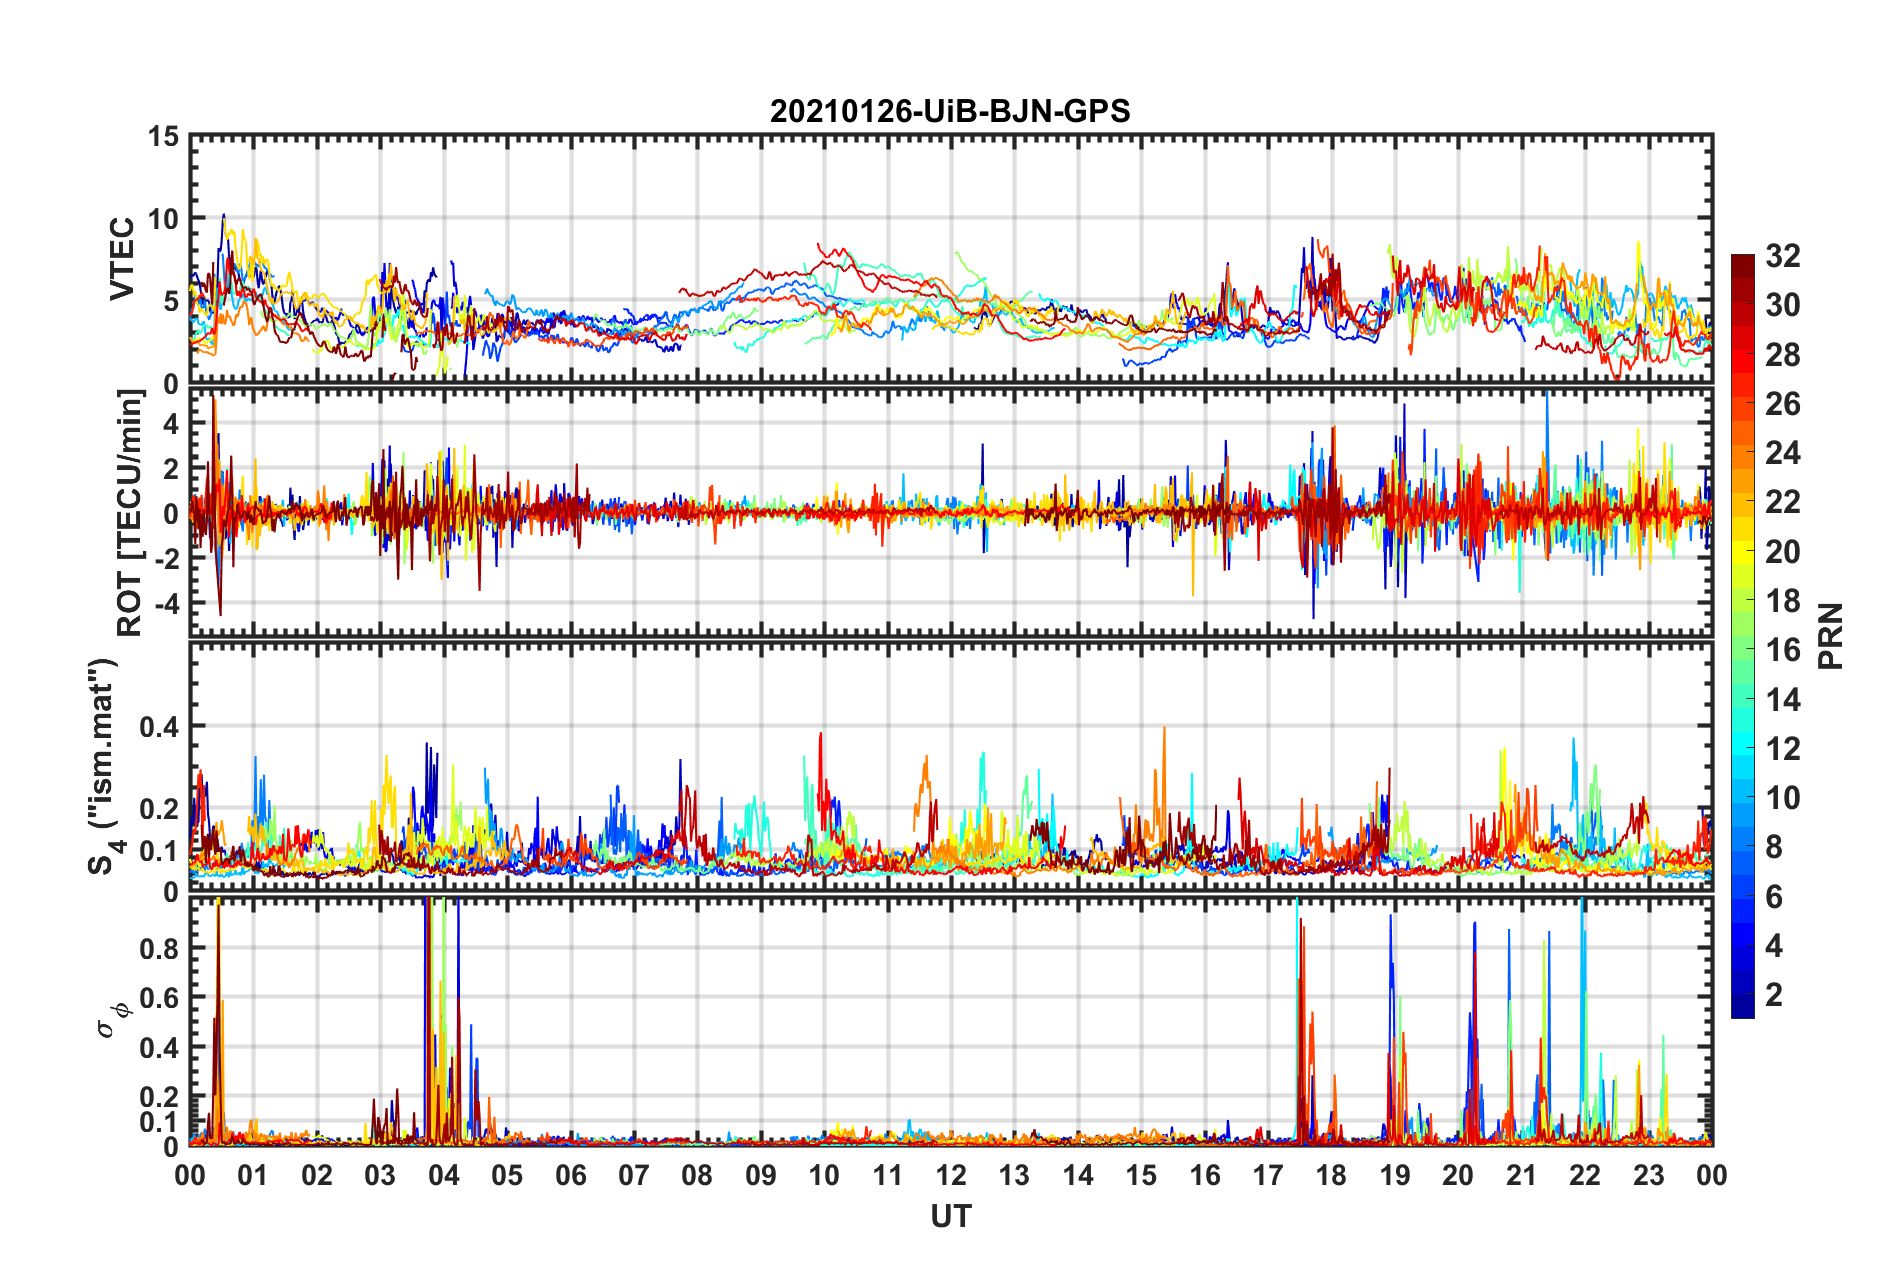Click the UT axis hour label 03
The width and height of the screenshot is (1902, 1272).
380,1175
